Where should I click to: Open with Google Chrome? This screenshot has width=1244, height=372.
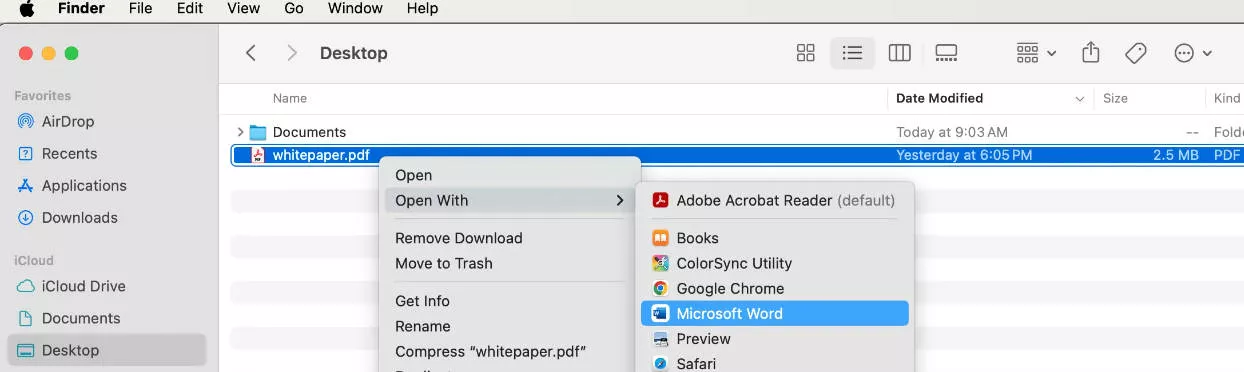(x=775, y=288)
